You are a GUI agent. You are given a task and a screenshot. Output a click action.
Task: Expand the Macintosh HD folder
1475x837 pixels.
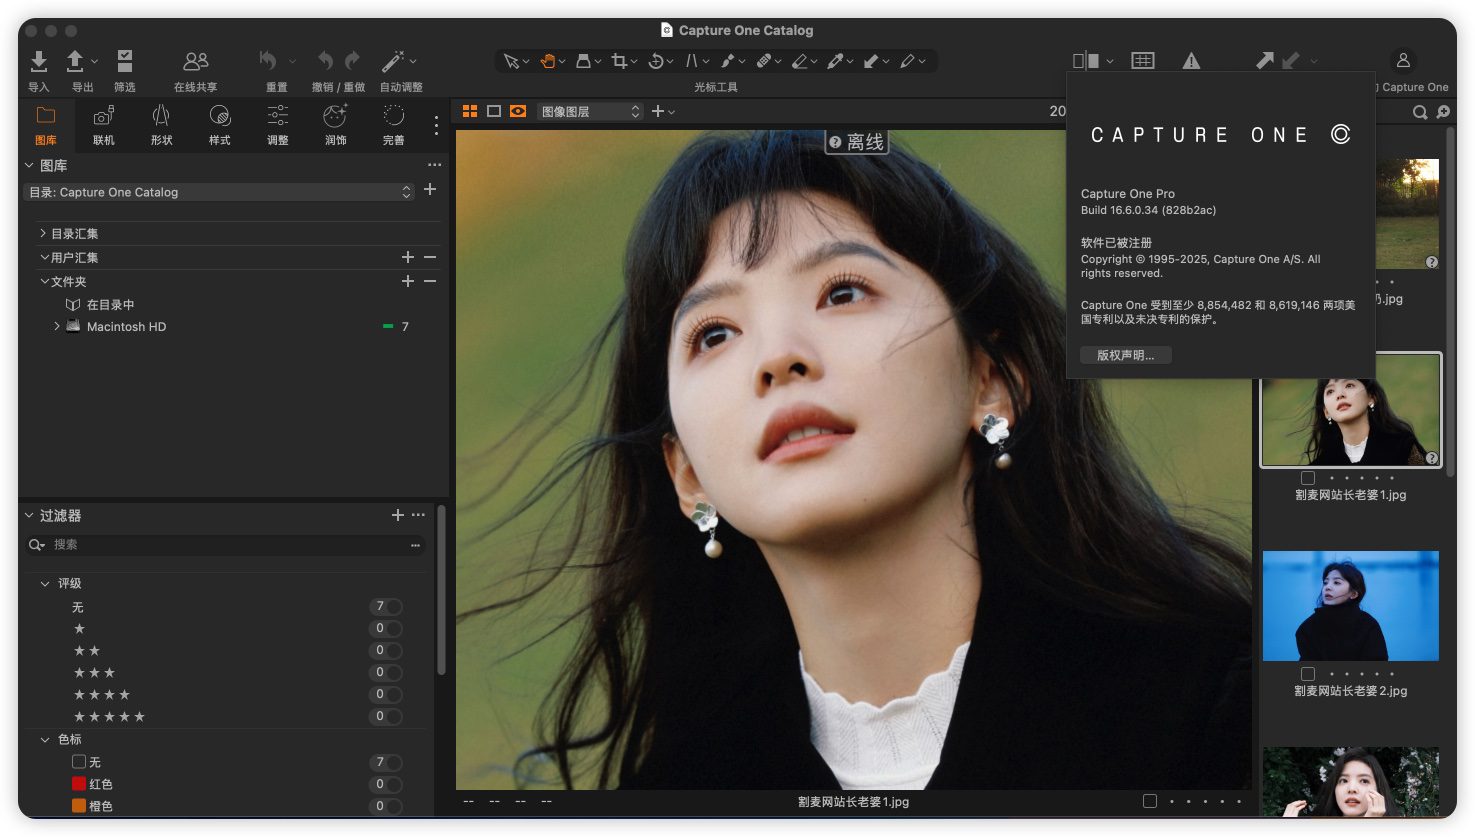click(56, 326)
